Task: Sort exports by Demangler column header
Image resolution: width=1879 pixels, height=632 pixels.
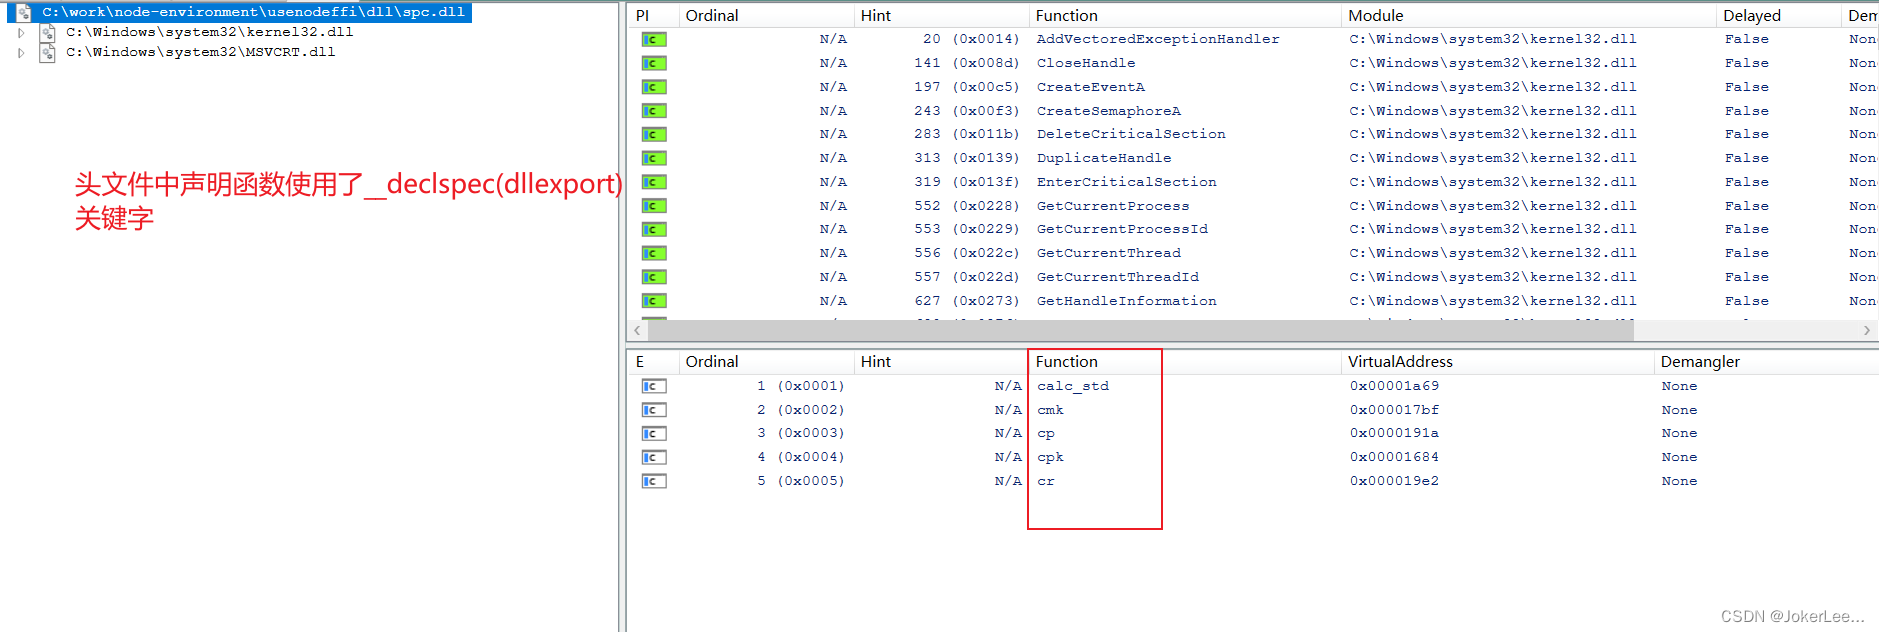Action: click(1766, 361)
